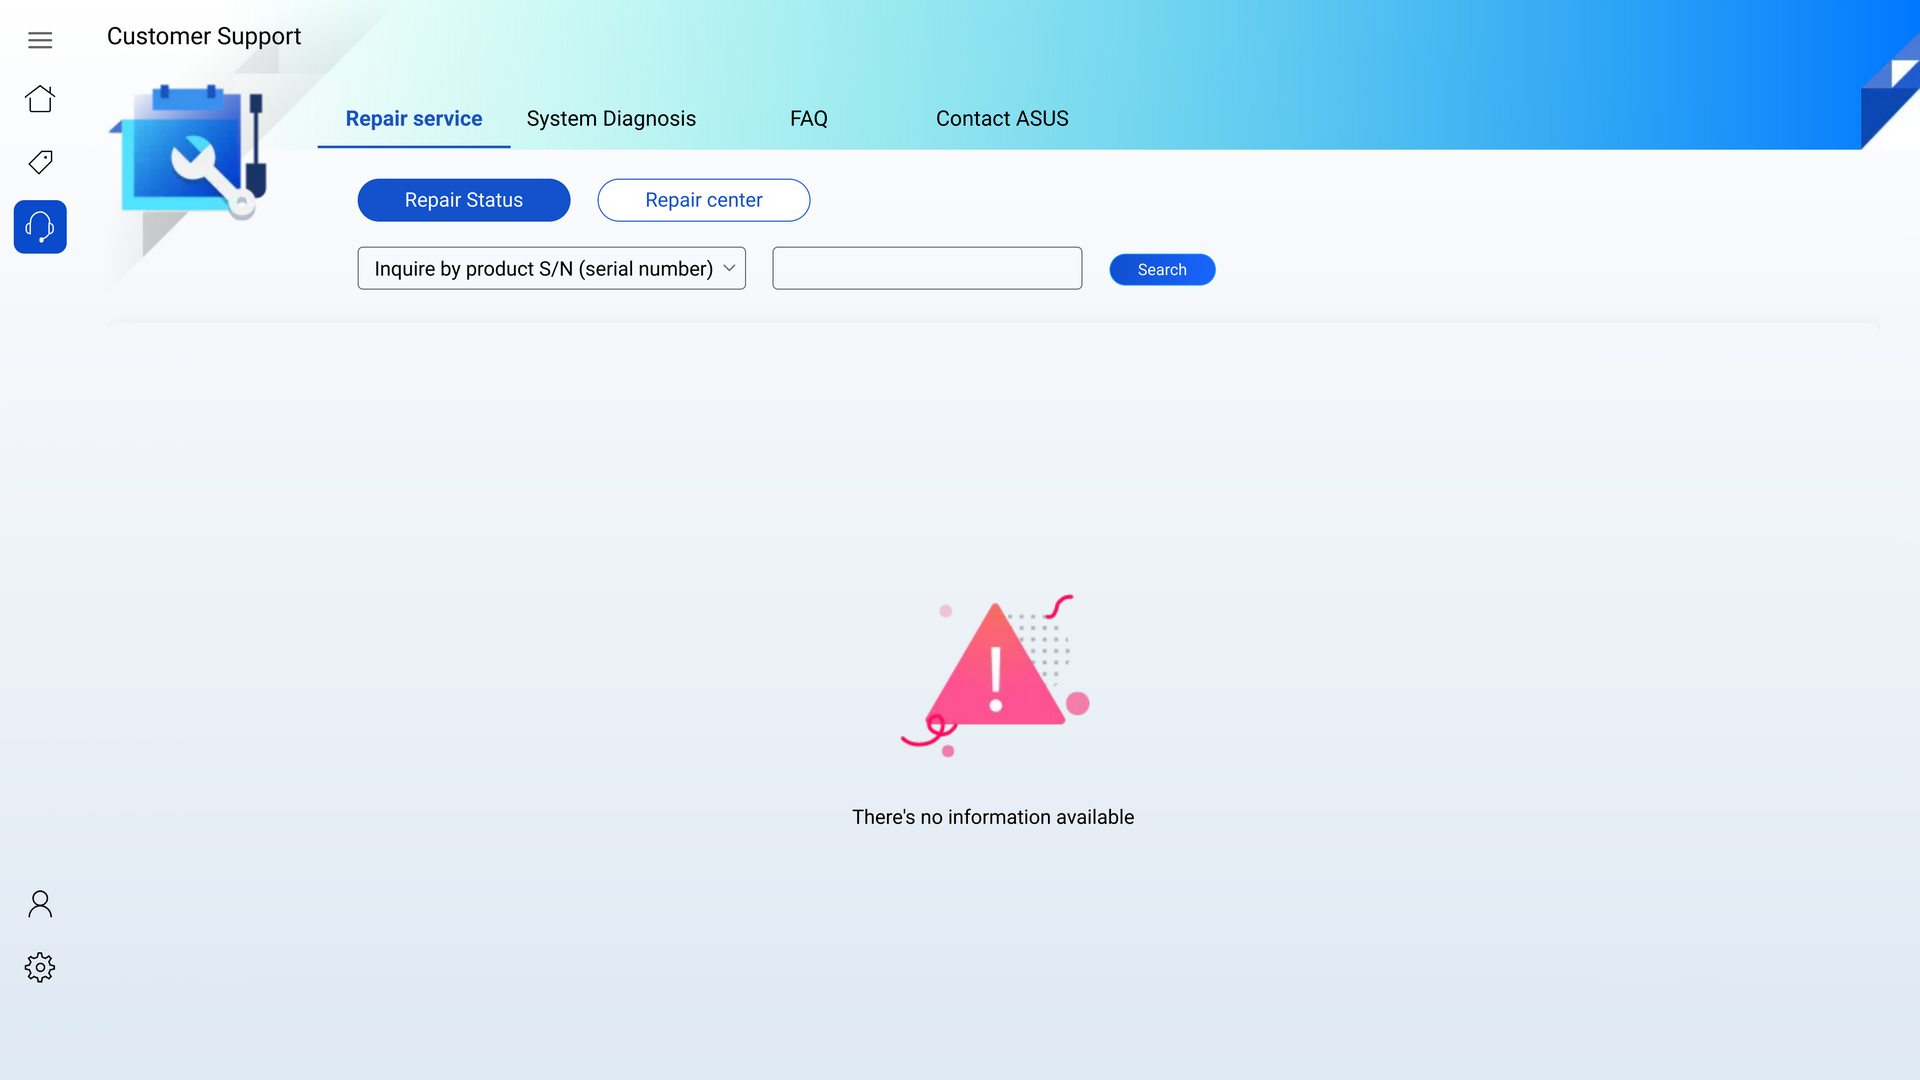The width and height of the screenshot is (1920, 1080).
Task: Open the user account profile icon
Action: (40, 904)
